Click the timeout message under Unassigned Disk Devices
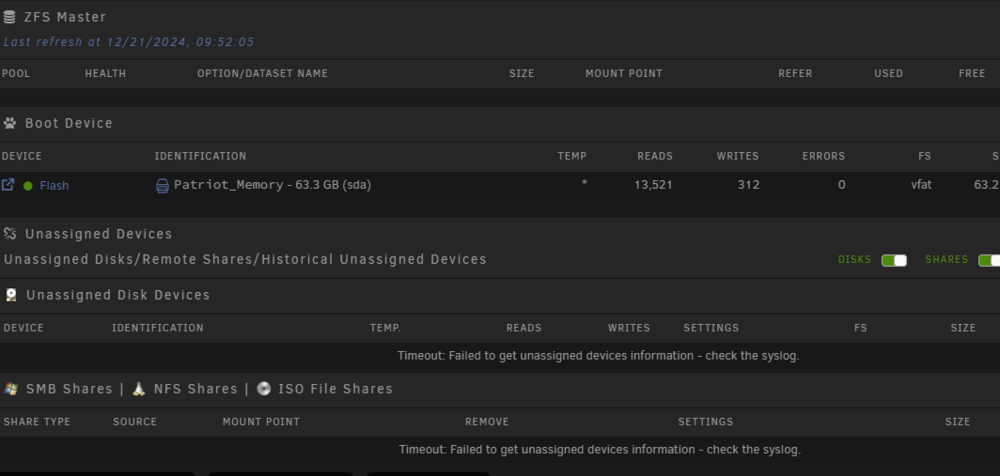The height and width of the screenshot is (476, 1000). click(x=598, y=356)
